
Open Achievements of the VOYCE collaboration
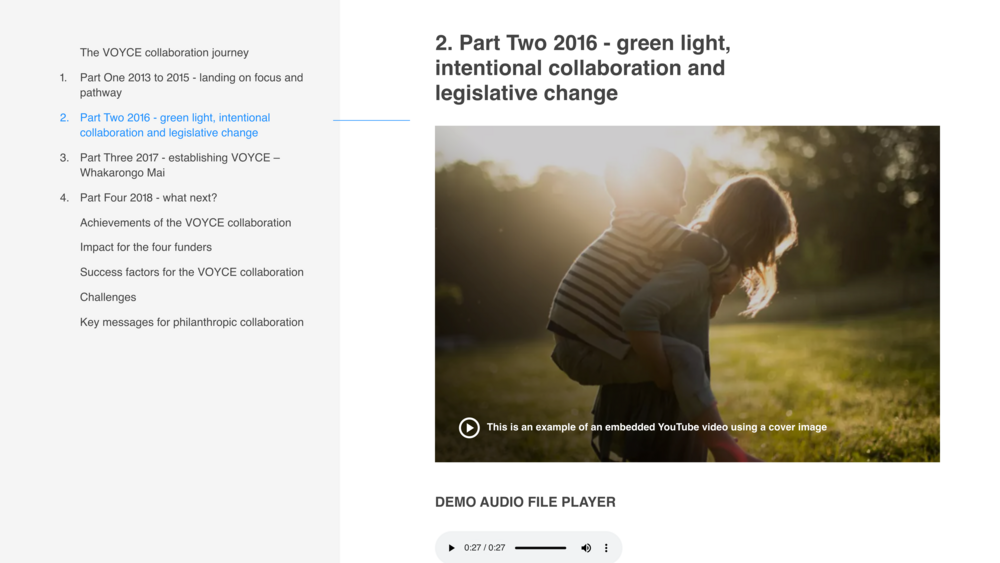pos(185,223)
